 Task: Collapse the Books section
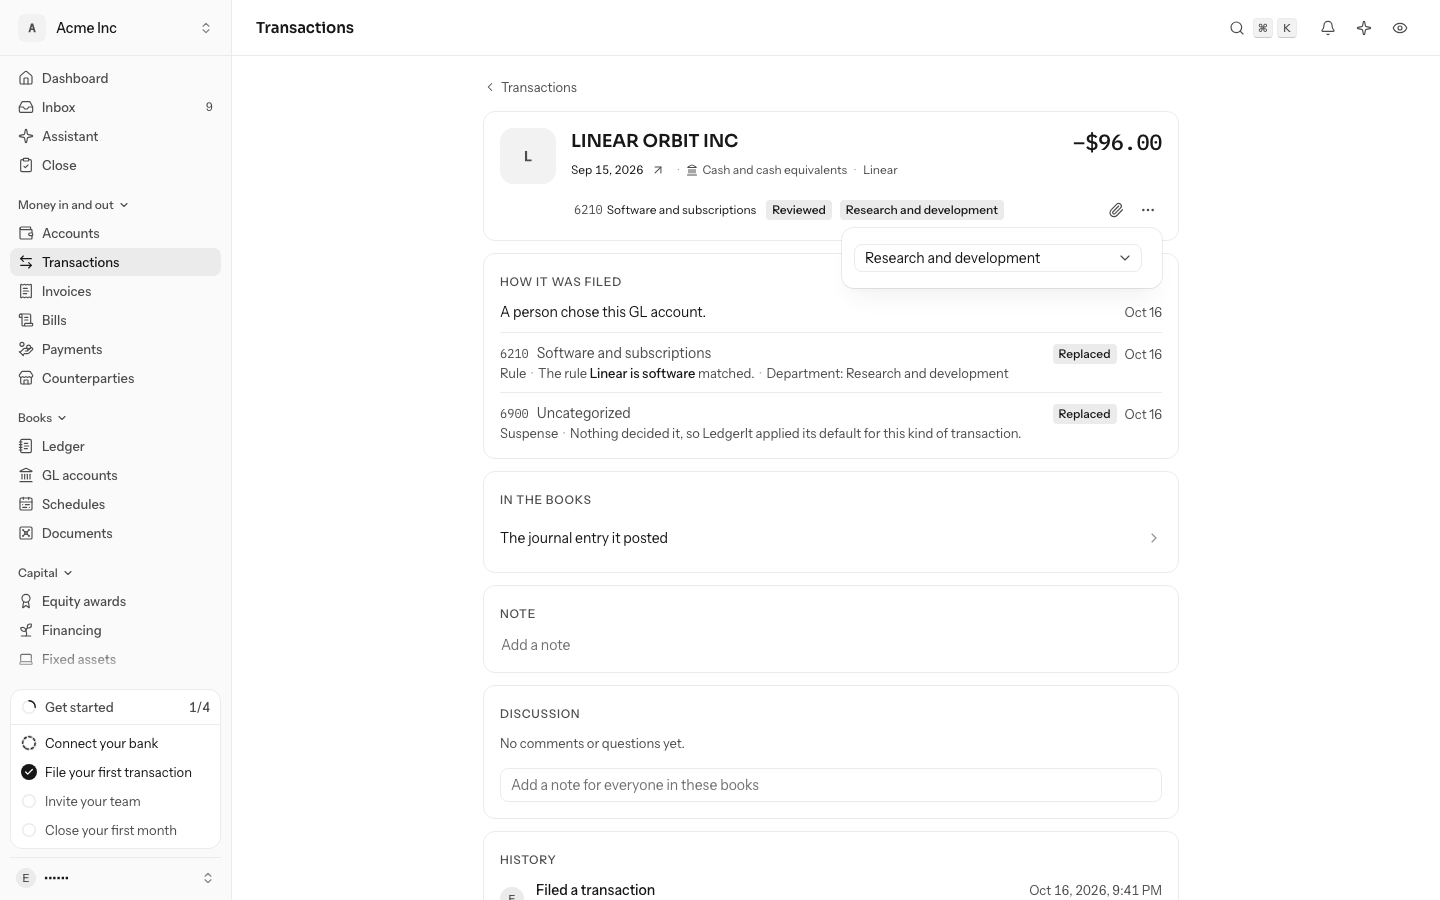pyautogui.click(x=42, y=418)
